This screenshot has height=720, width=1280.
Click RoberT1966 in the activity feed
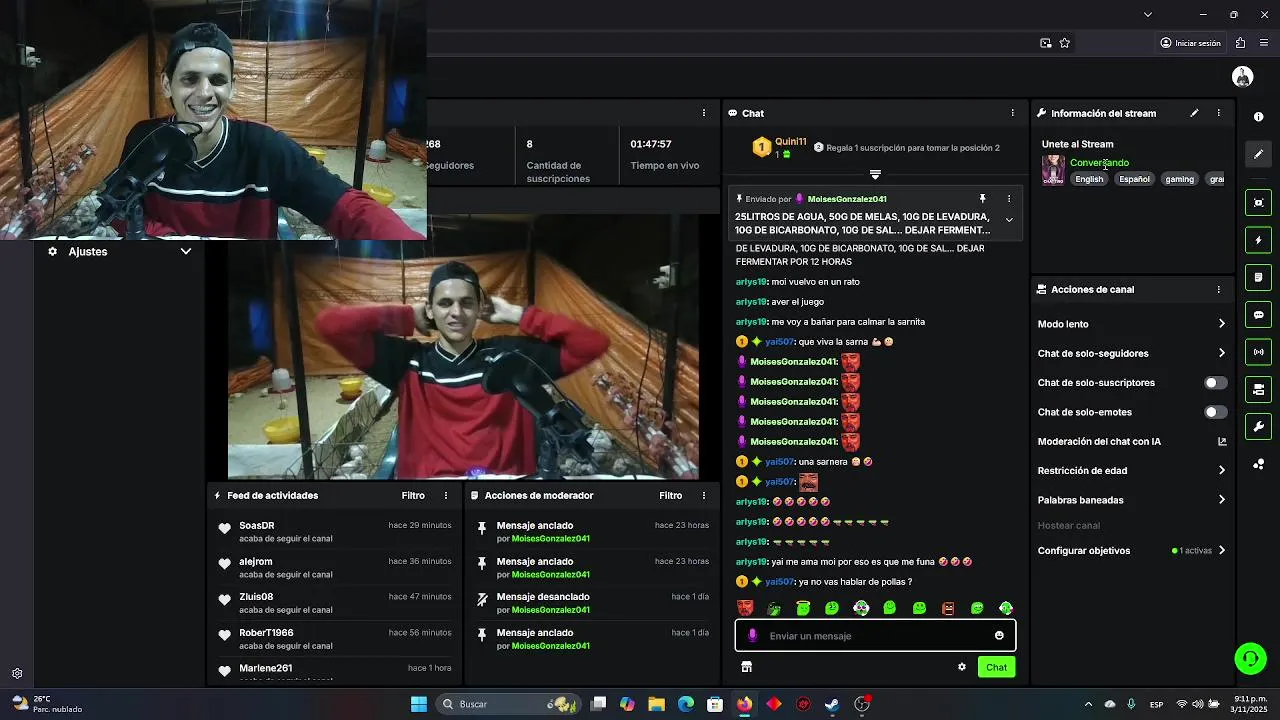[266, 633]
